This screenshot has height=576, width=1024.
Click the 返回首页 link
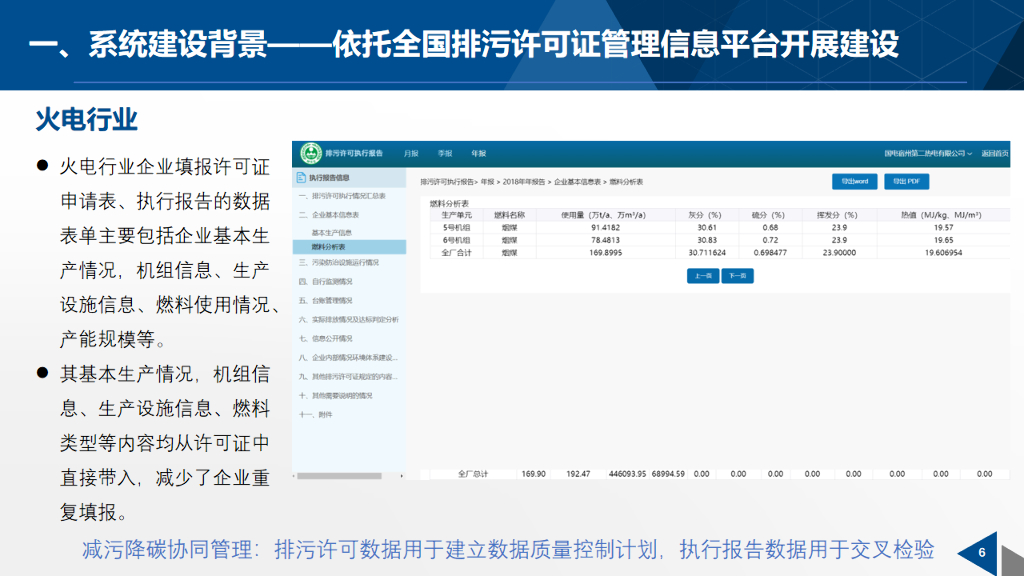(x=994, y=153)
